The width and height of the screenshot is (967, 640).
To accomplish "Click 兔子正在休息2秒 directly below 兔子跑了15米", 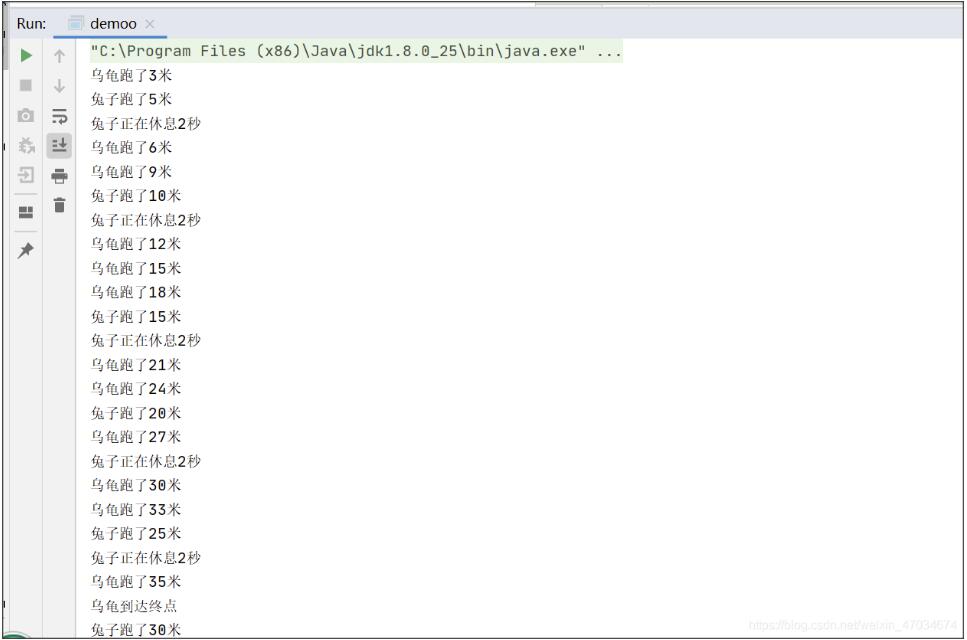I will click(x=146, y=340).
